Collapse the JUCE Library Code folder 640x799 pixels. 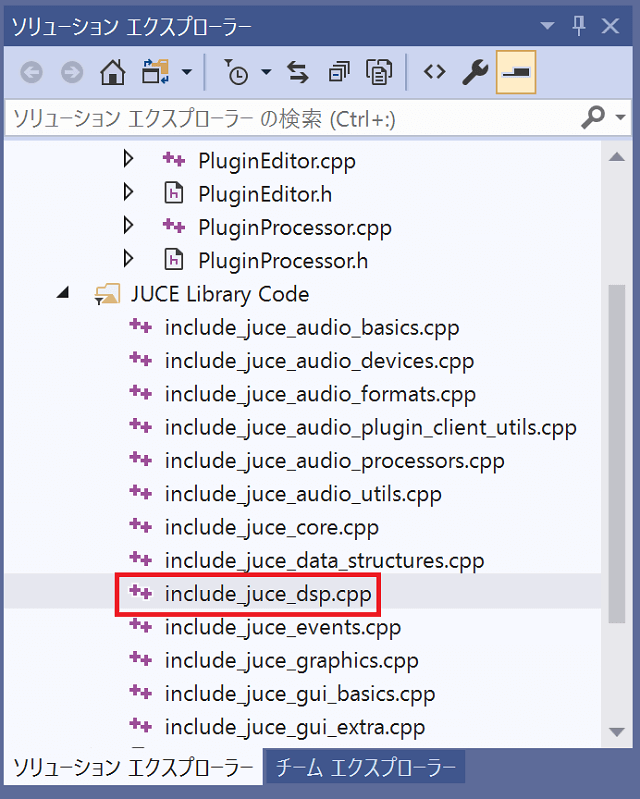coord(63,292)
